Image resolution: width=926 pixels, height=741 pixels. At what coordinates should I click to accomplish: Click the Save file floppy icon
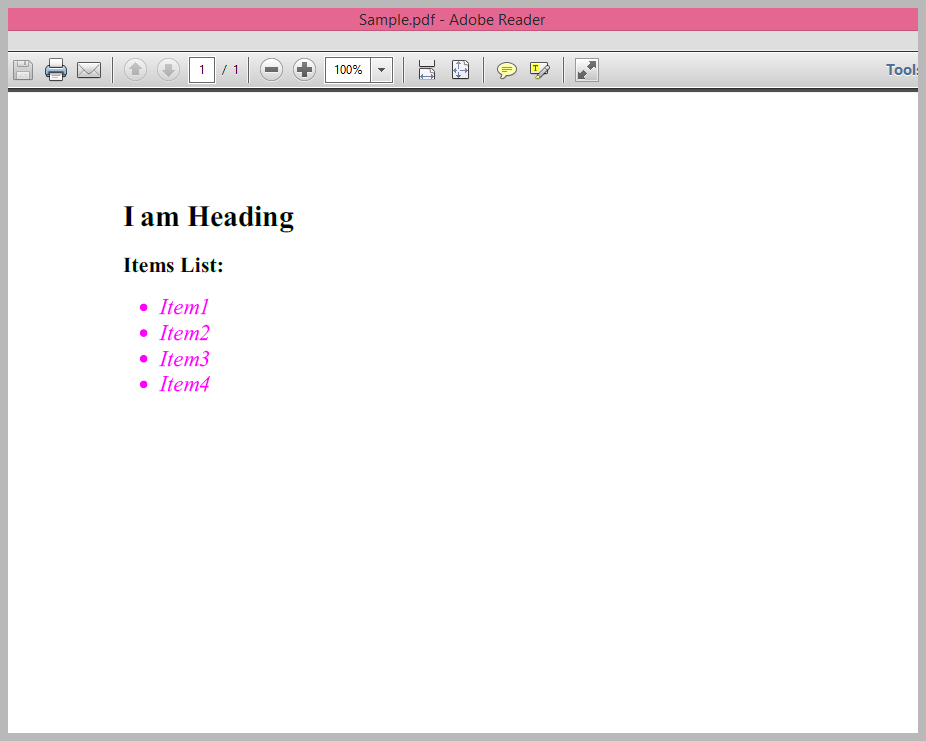pyautogui.click(x=23, y=70)
